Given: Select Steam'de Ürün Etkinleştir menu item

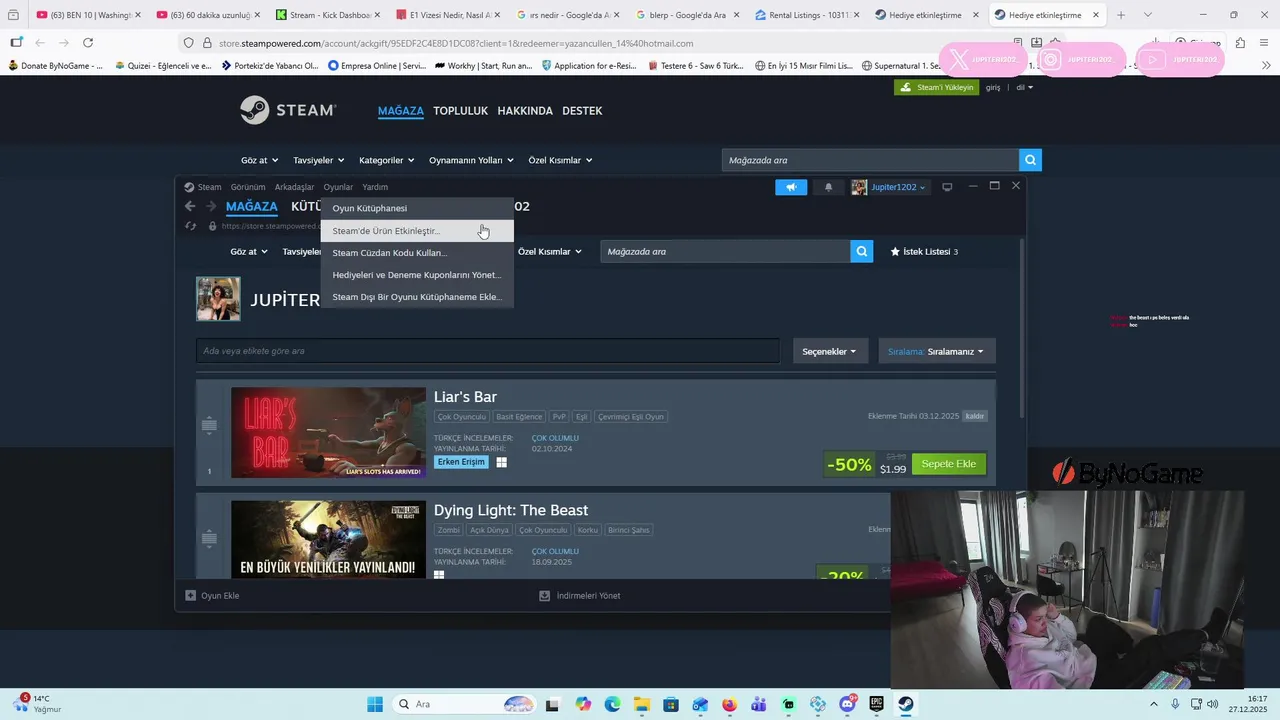Looking at the screenshot, I should (x=417, y=231).
